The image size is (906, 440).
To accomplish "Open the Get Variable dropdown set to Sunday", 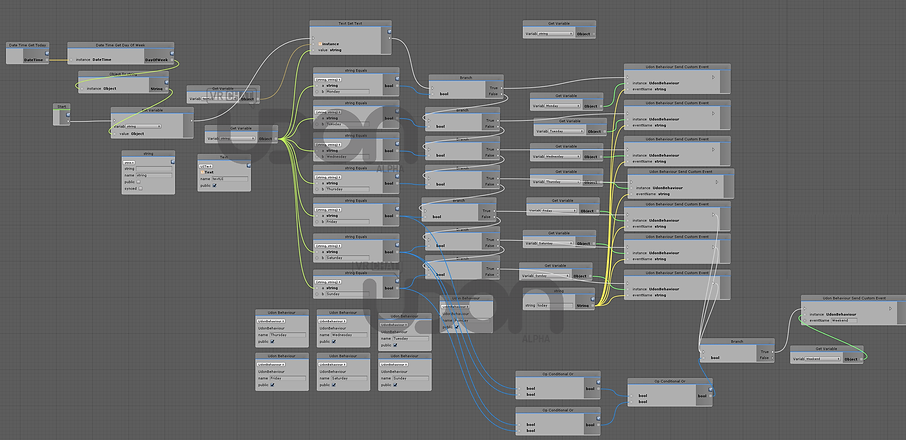I will 552,276.
